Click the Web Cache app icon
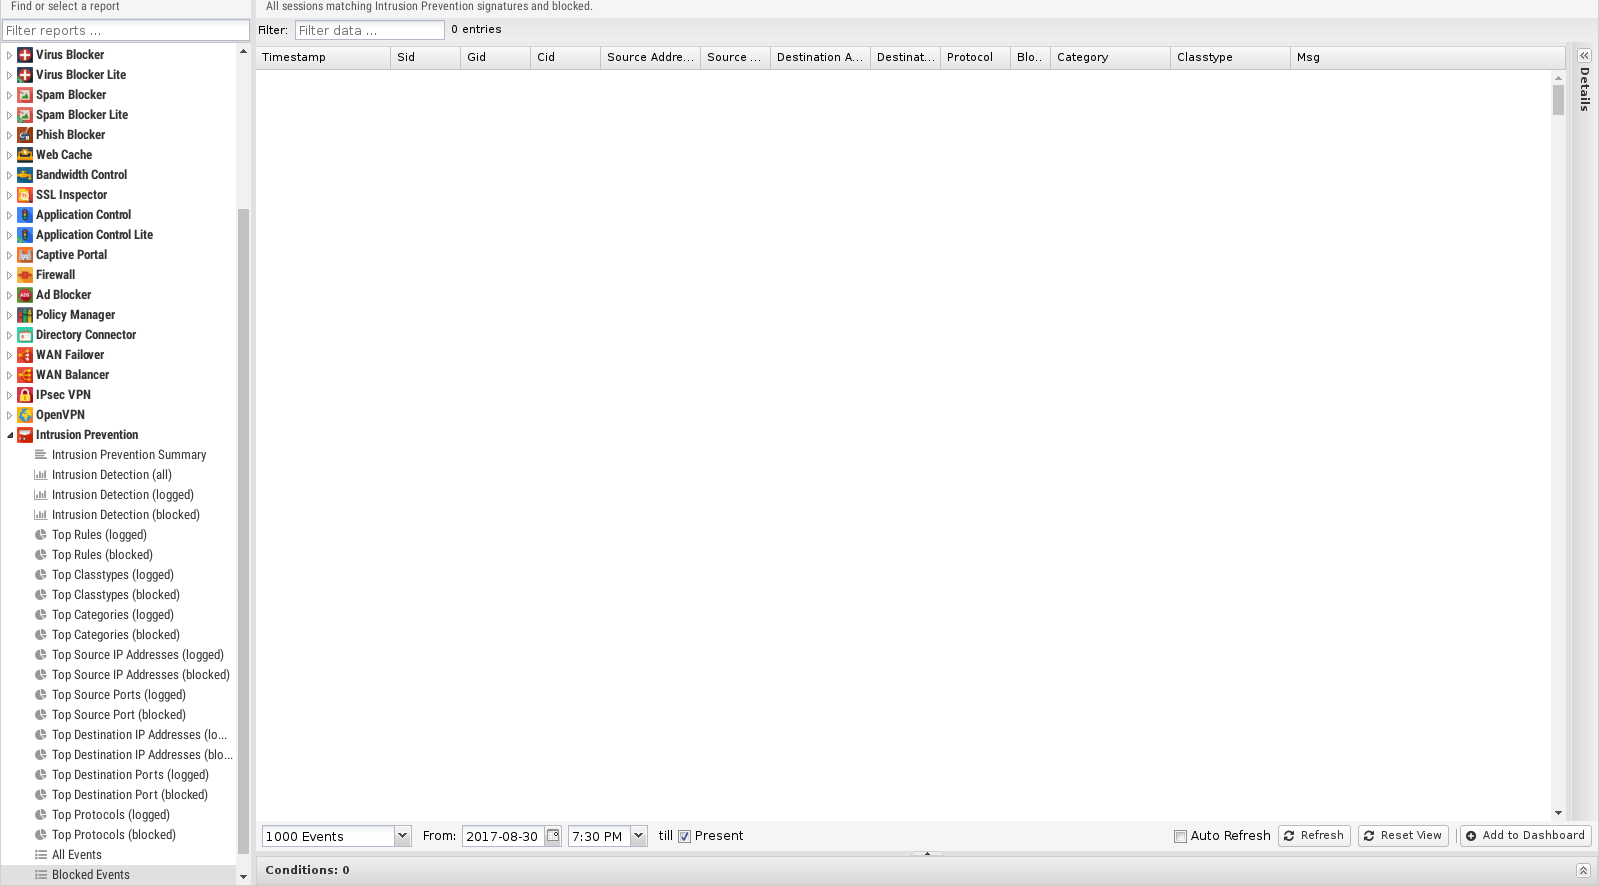 [25, 155]
